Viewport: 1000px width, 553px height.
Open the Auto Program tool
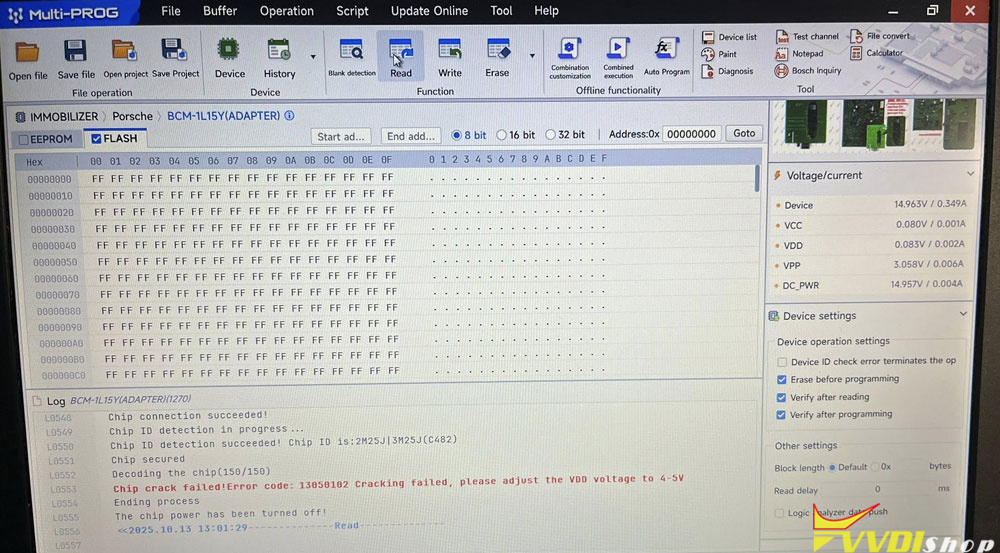click(666, 52)
